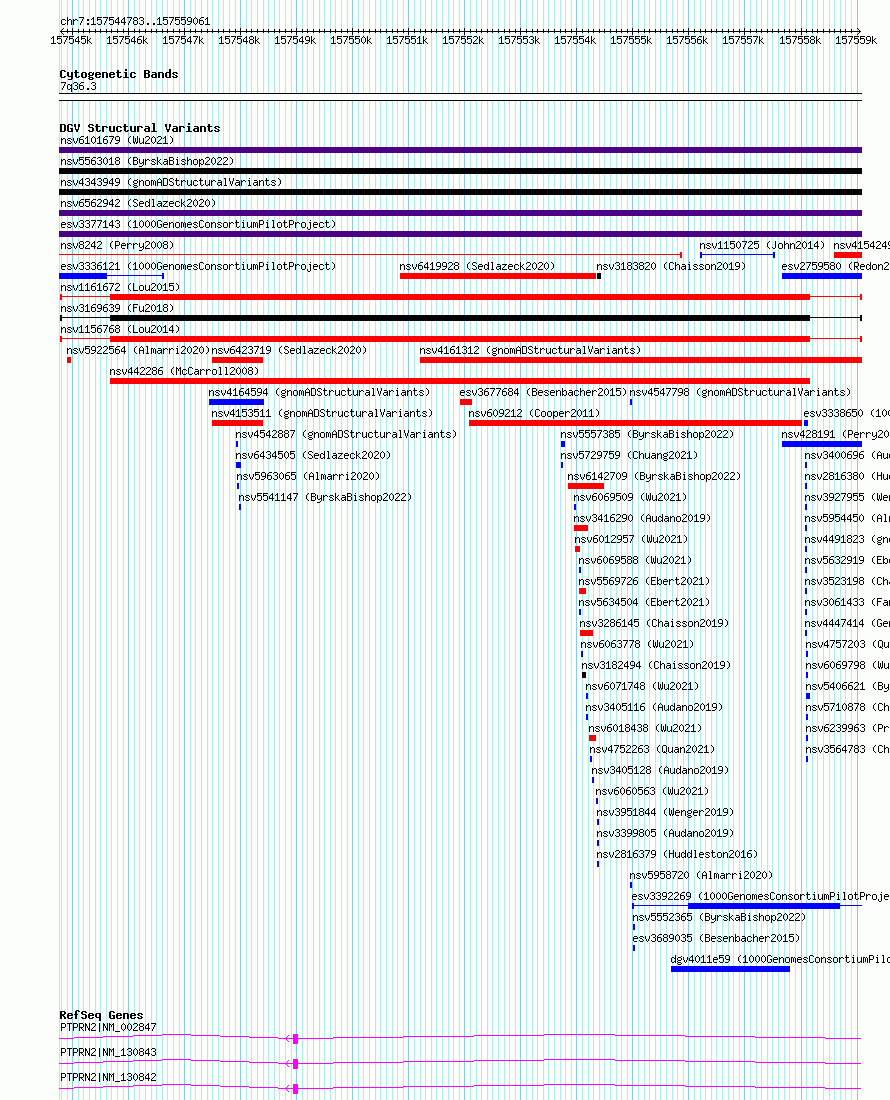The image size is (890, 1100).
Task: Open the nsv6069588 (Wu2021) label
Action: (x=635, y=561)
